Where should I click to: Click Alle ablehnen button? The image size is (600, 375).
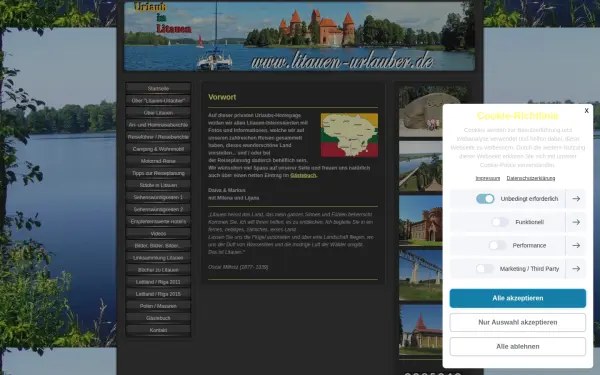517,346
